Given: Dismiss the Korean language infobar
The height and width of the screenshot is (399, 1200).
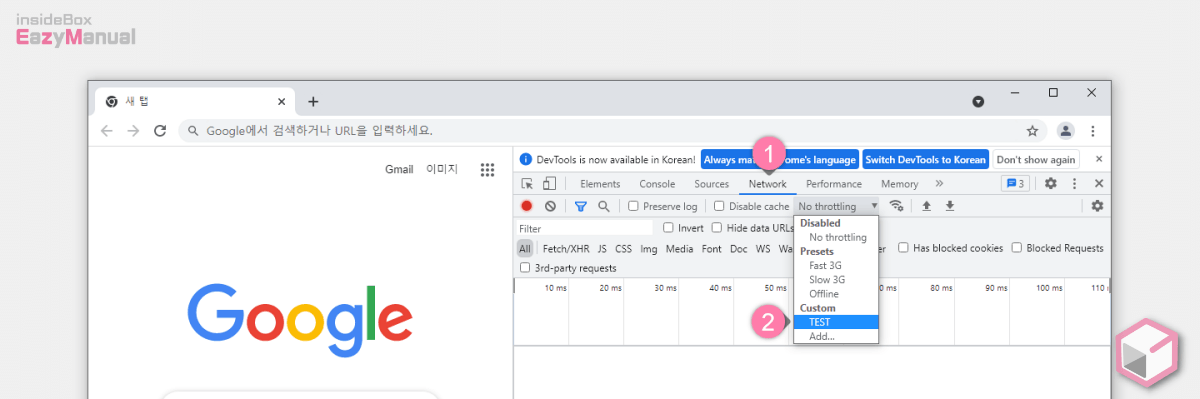Looking at the screenshot, I should (x=1098, y=159).
